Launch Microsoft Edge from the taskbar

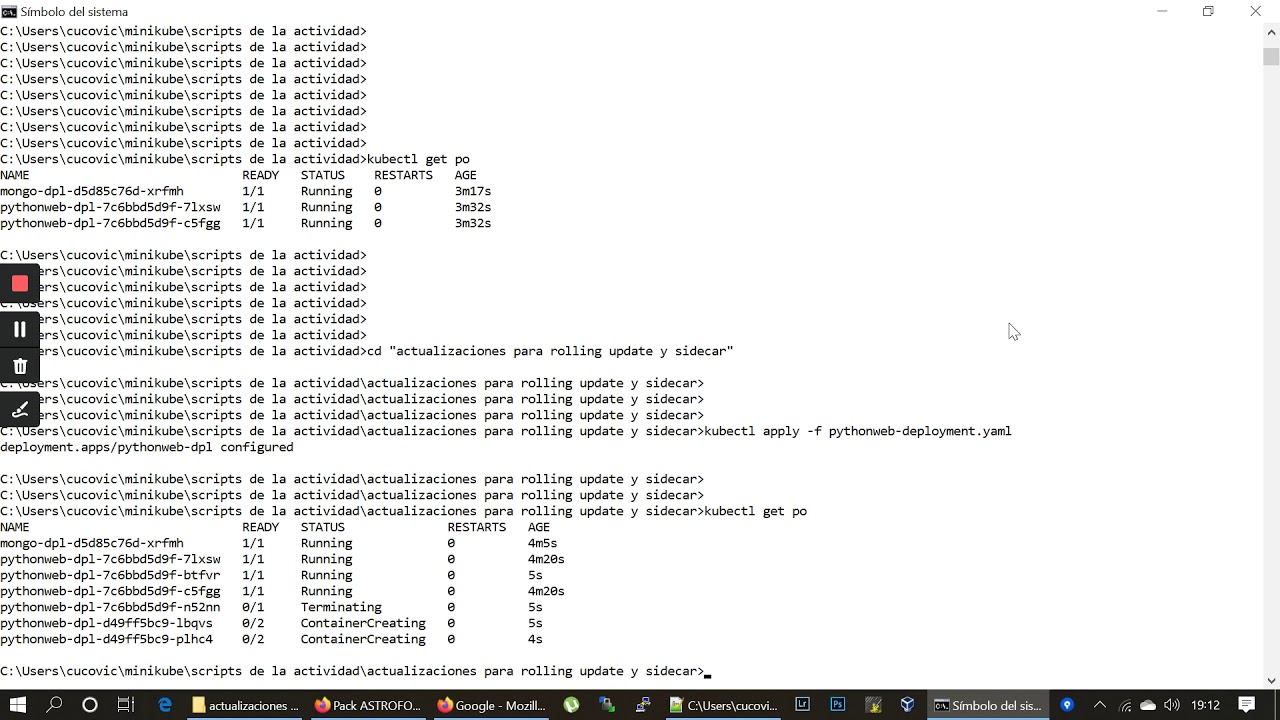165,705
